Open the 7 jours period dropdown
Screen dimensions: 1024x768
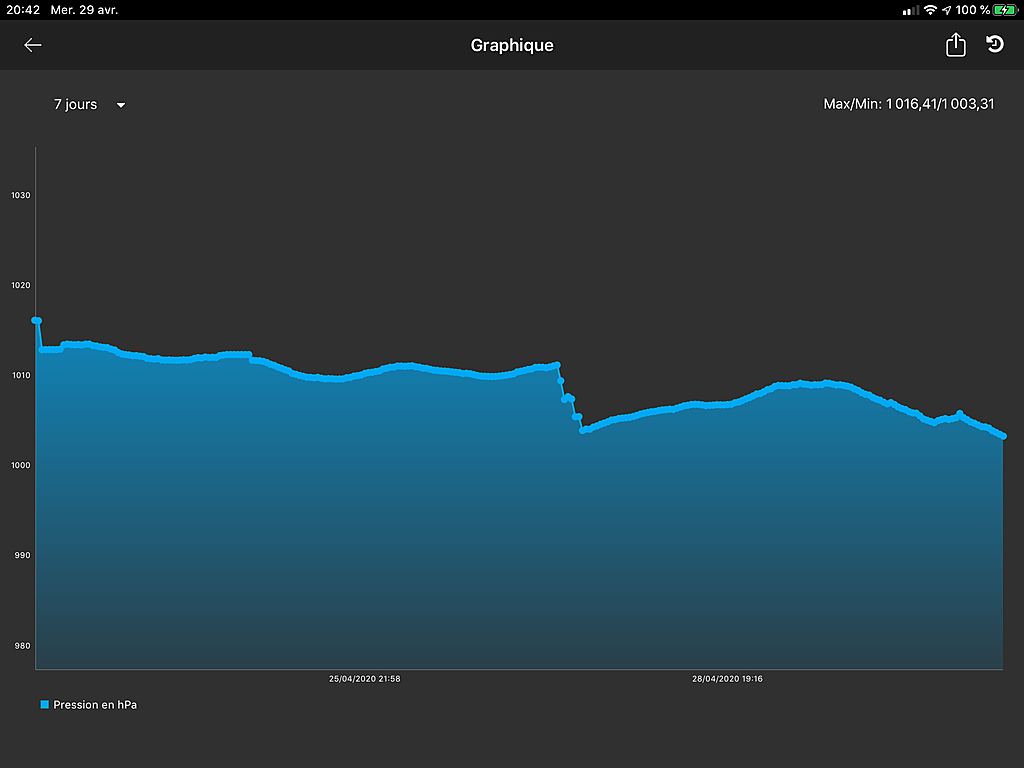click(89, 104)
